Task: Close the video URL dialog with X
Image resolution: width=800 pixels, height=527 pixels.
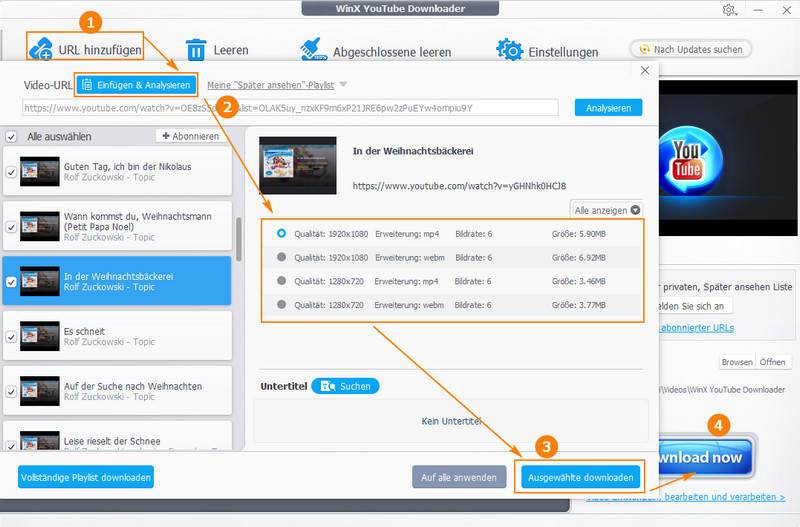Action: pos(645,71)
